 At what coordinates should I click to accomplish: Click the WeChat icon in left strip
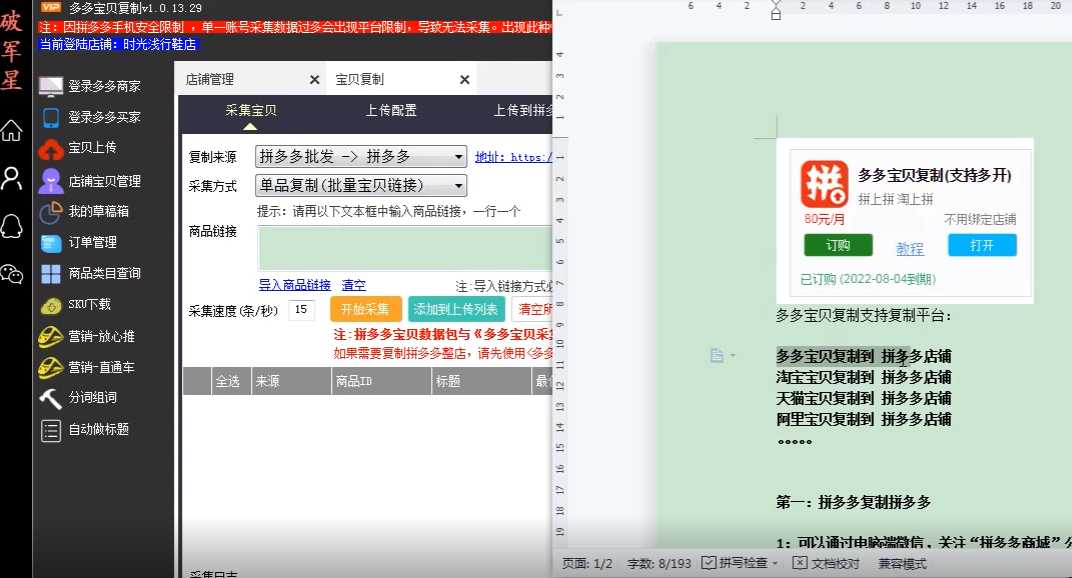click(x=12, y=274)
